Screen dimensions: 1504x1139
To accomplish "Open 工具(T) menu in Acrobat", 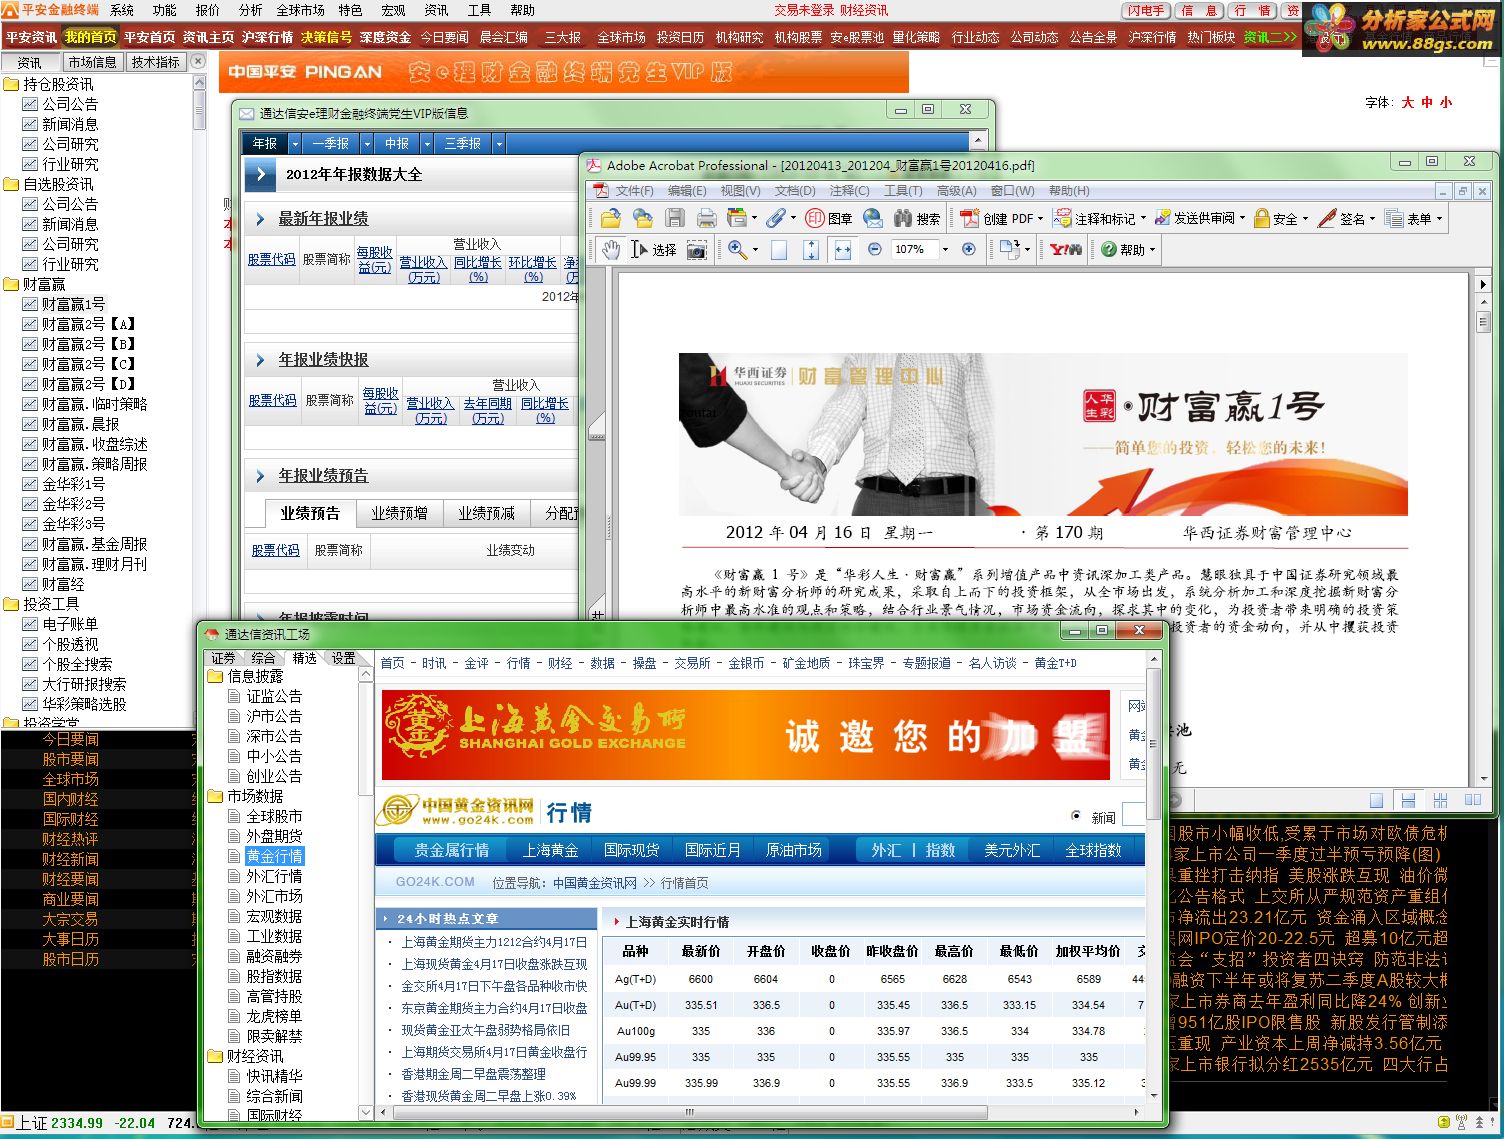I will pyautogui.click(x=902, y=190).
